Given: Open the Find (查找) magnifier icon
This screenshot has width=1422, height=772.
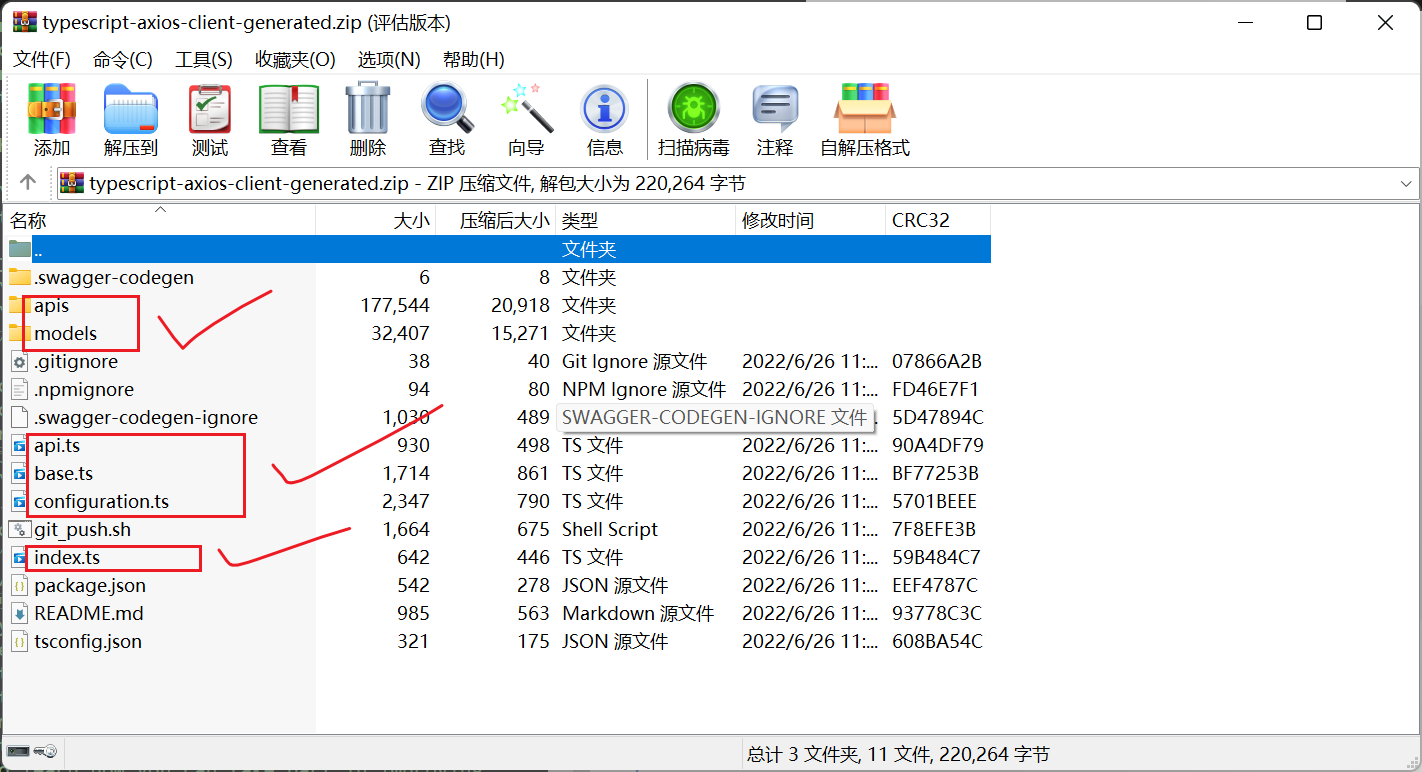Looking at the screenshot, I should [x=447, y=110].
